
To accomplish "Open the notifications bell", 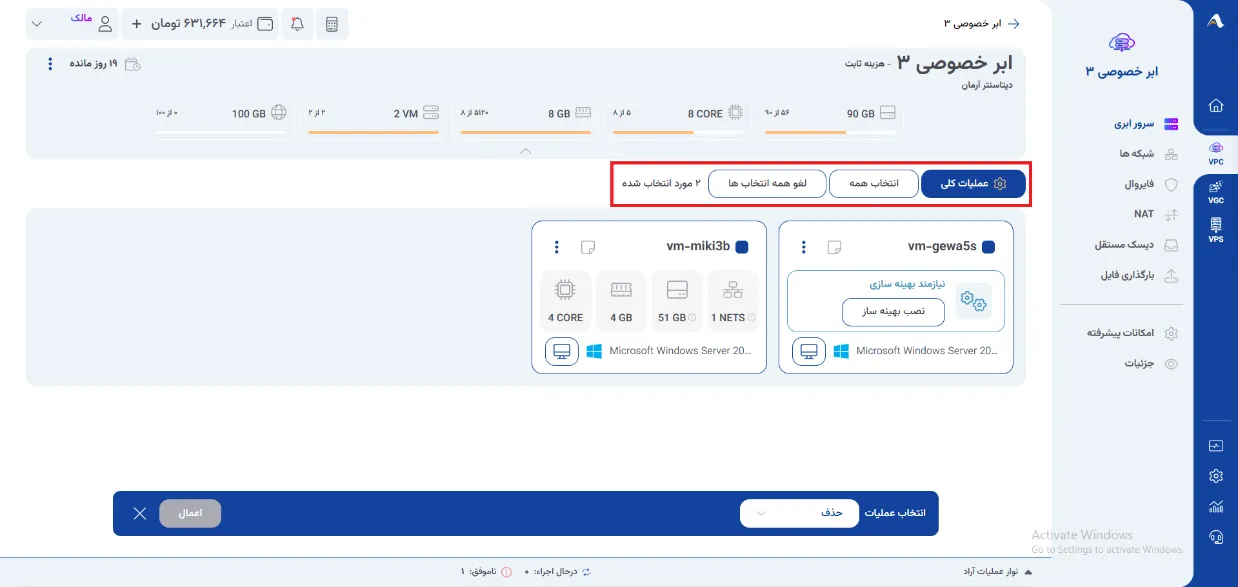I will 297,24.
